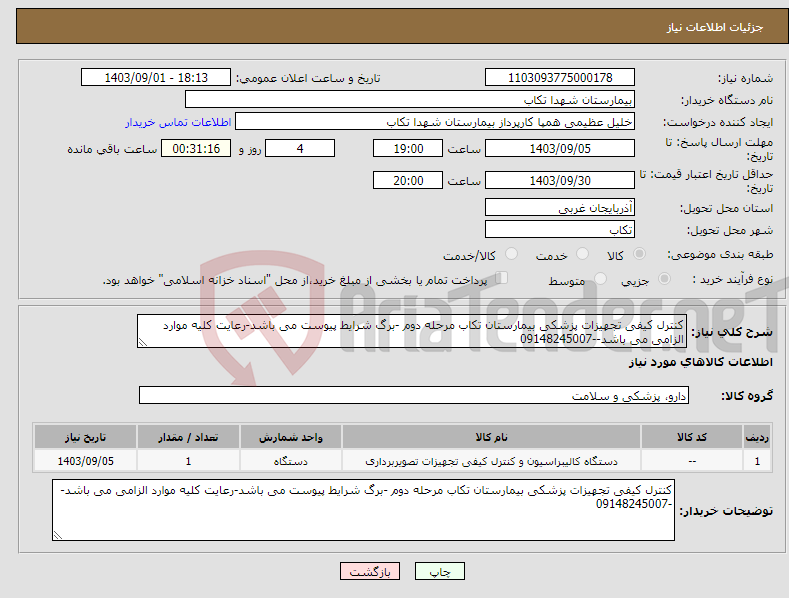Screen dimensions: 789x598
Task: Click the شماره نیاز field 1103093775000178
Action: tap(560, 78)
